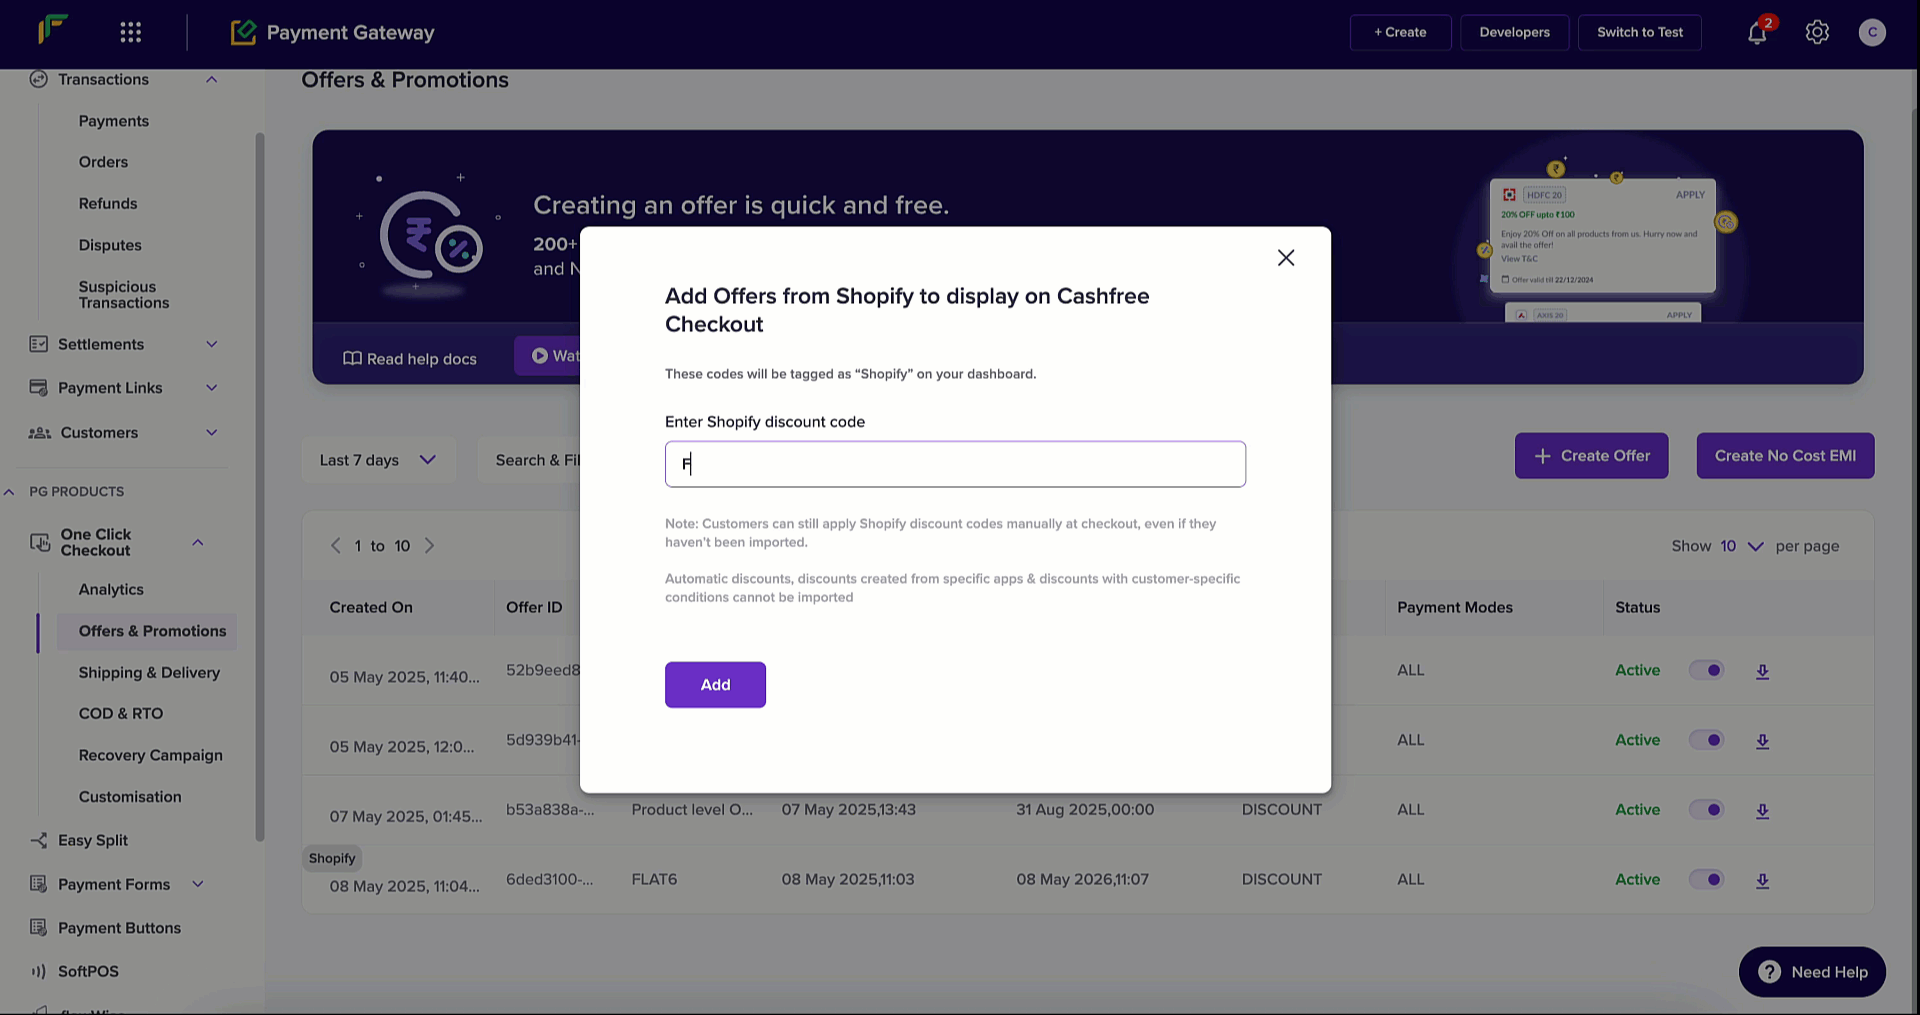Go to previous page arrow
This screenshot has width=1920, height=1015.
click(x=336, y=546)
